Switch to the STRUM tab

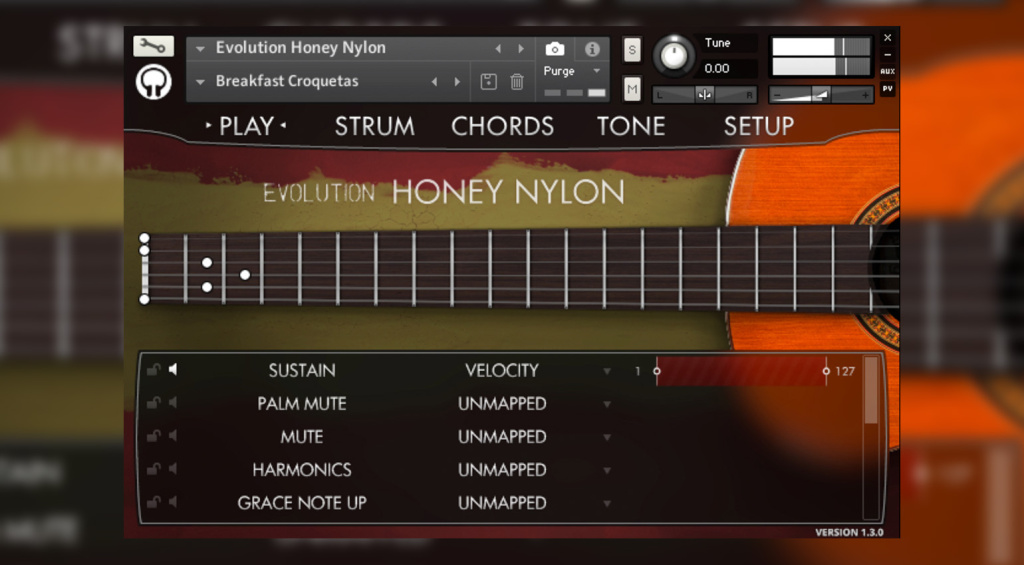pyautogui.click(x=374, y=126)
